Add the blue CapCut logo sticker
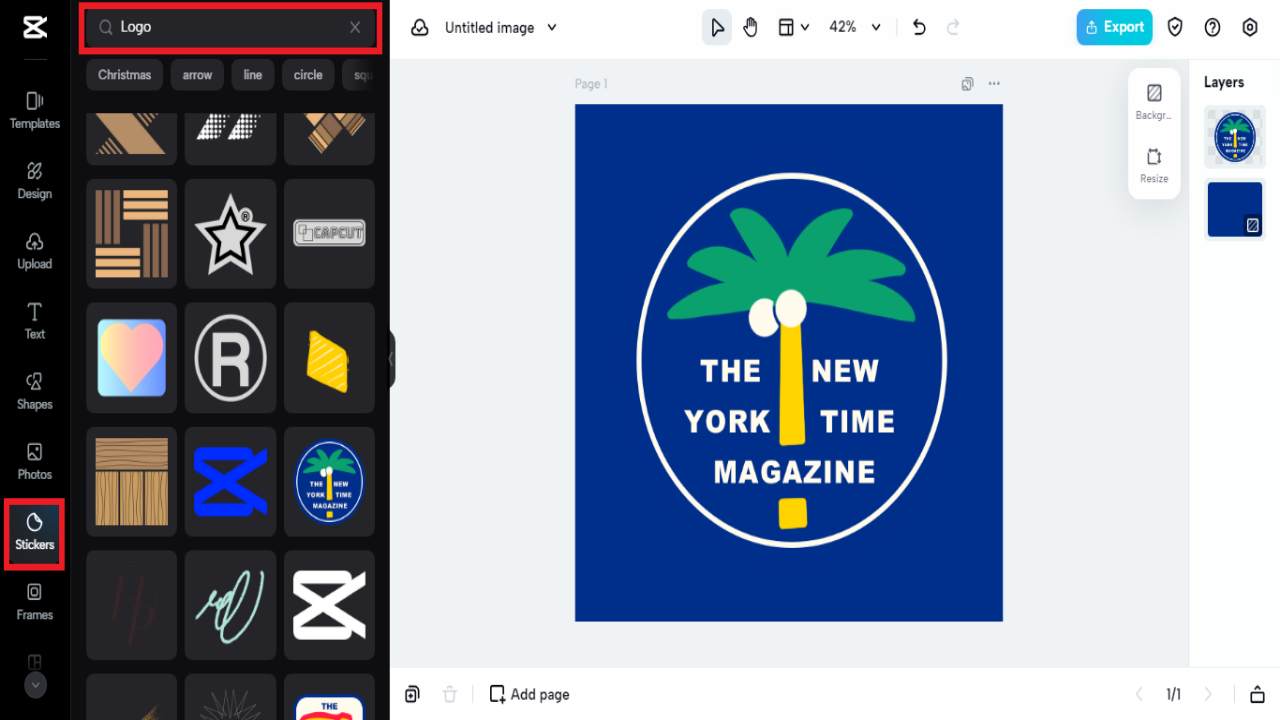Viewport: 1280px width, 720px height. click(230, 482)
